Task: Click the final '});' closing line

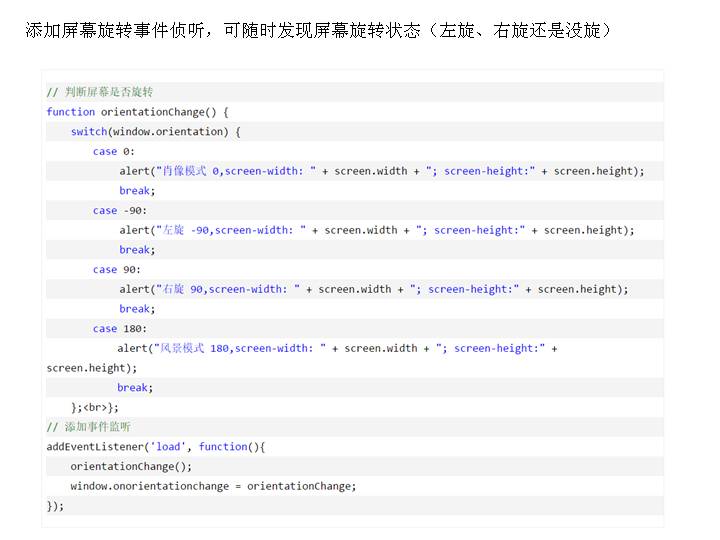Action: pos(55,506)
